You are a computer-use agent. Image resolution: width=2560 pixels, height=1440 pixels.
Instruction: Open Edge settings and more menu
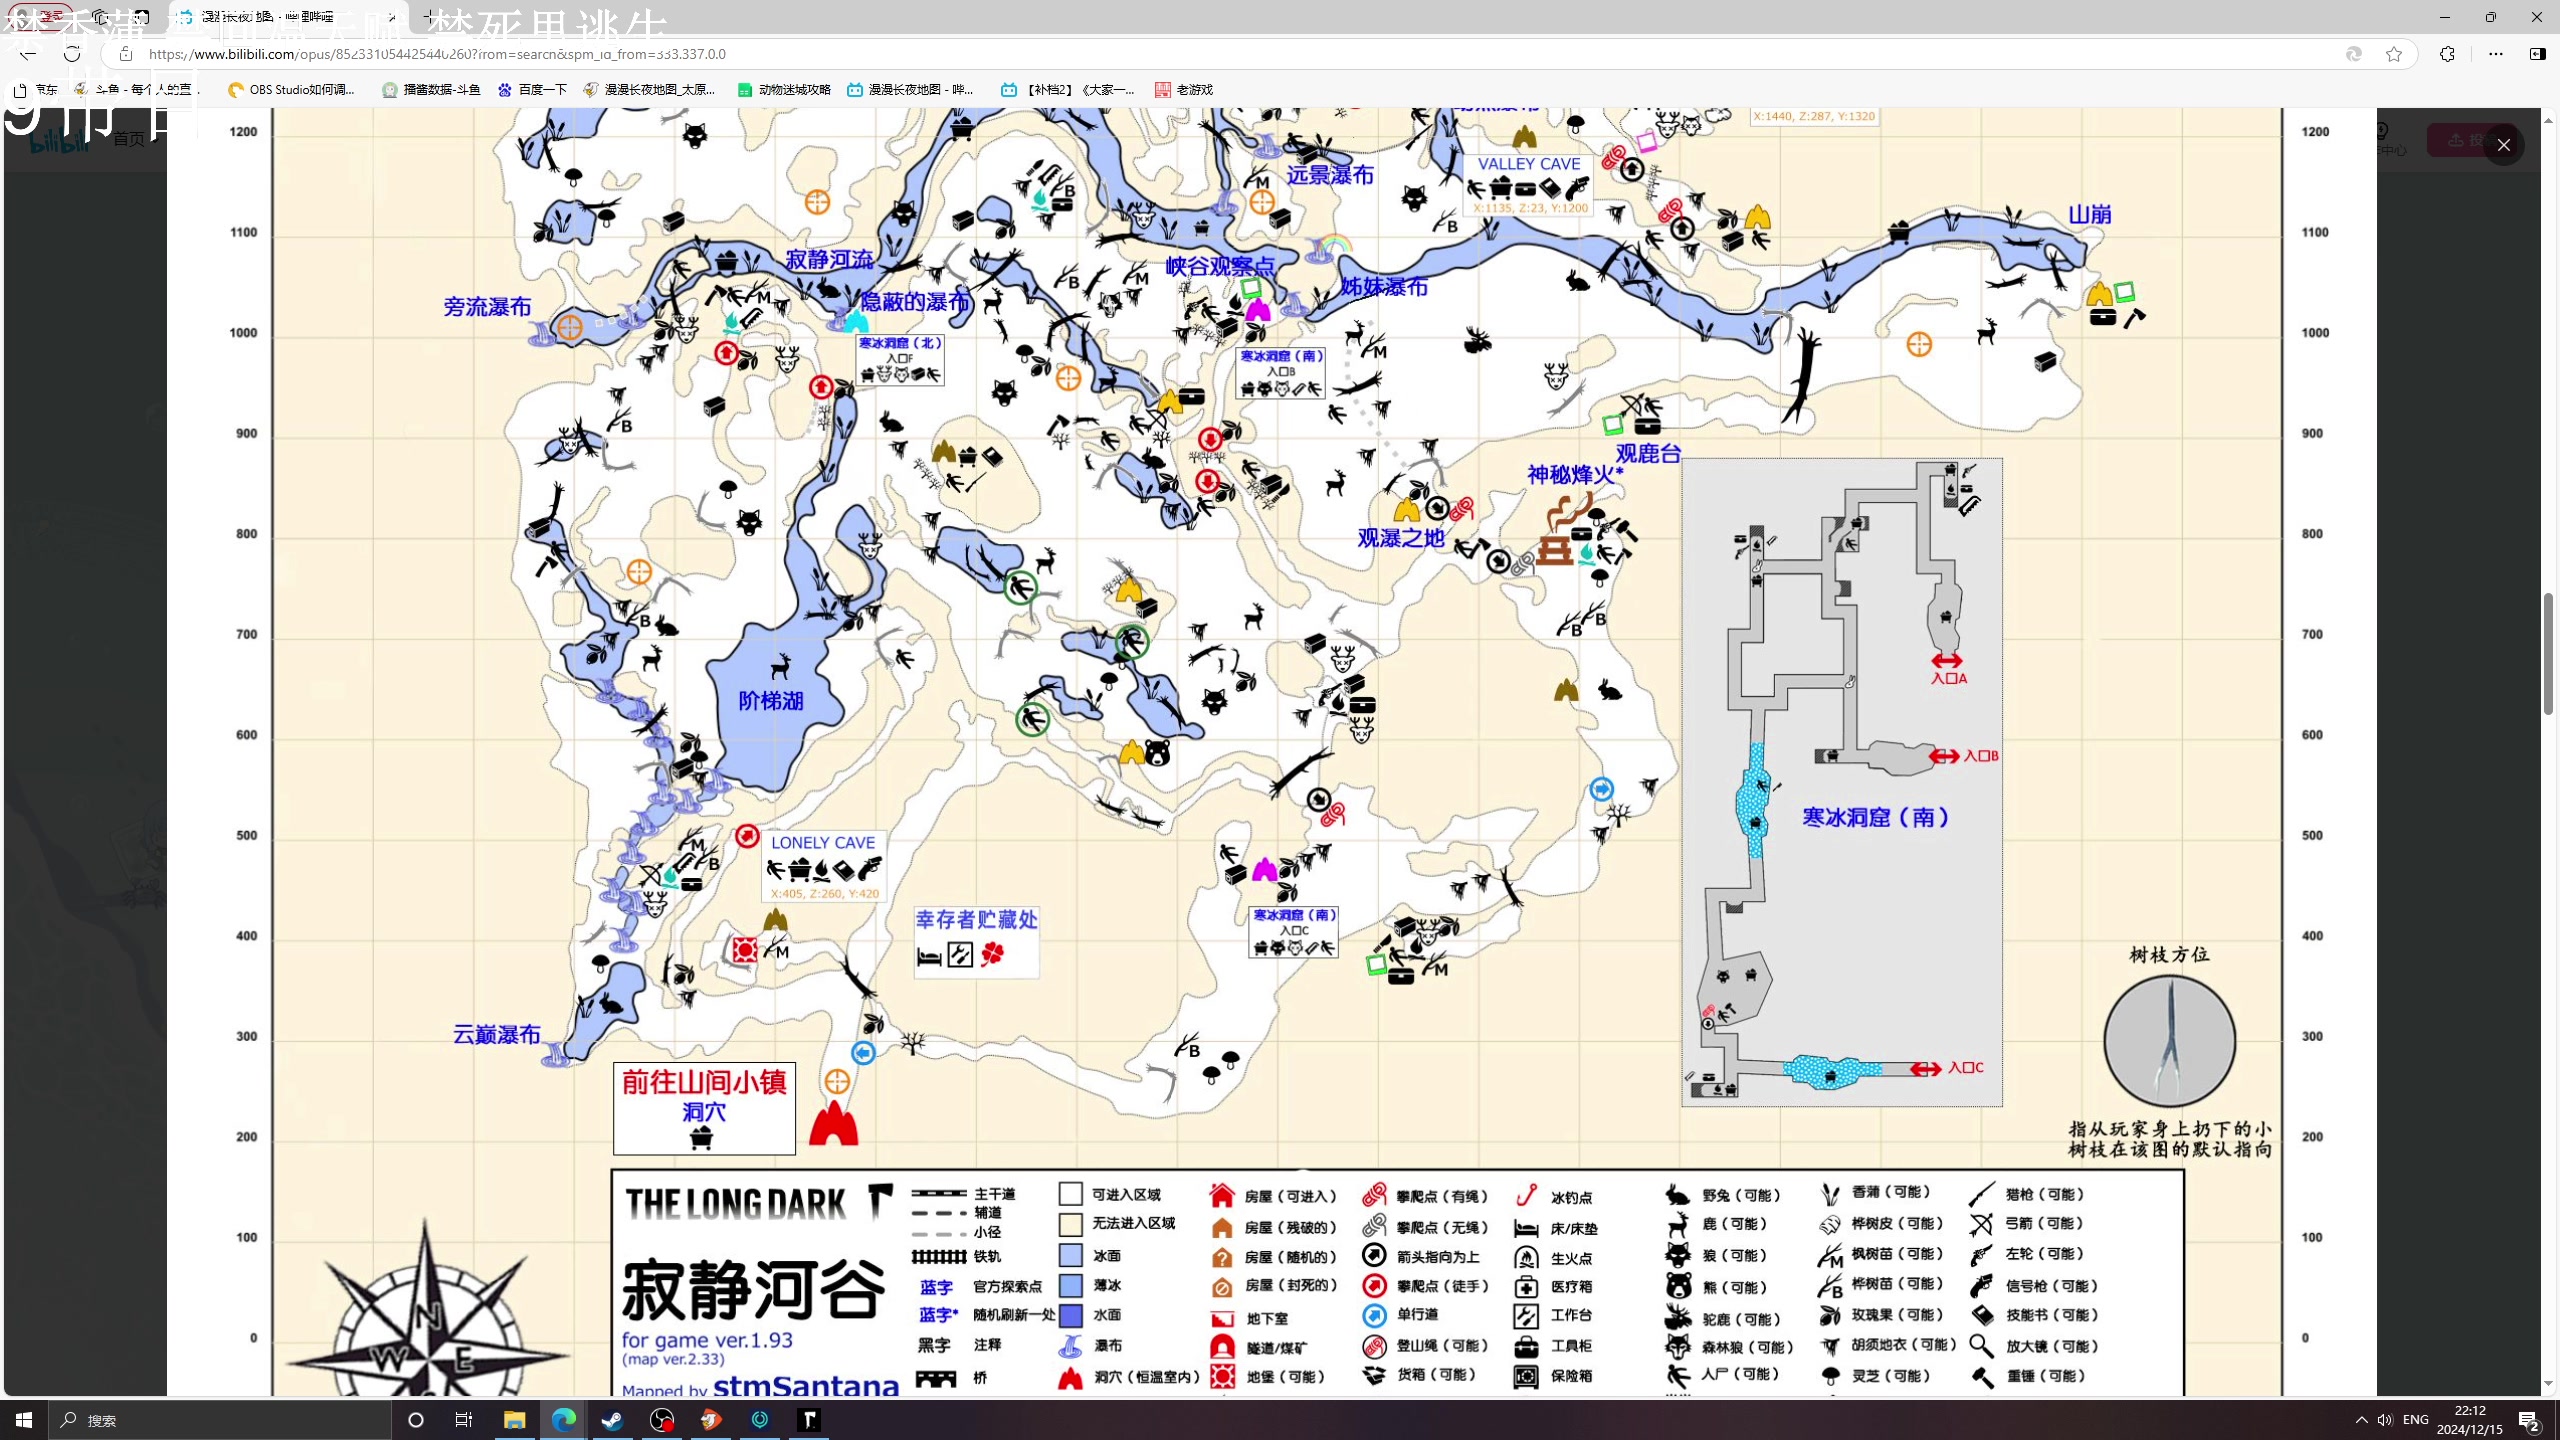coord(2495,54)
